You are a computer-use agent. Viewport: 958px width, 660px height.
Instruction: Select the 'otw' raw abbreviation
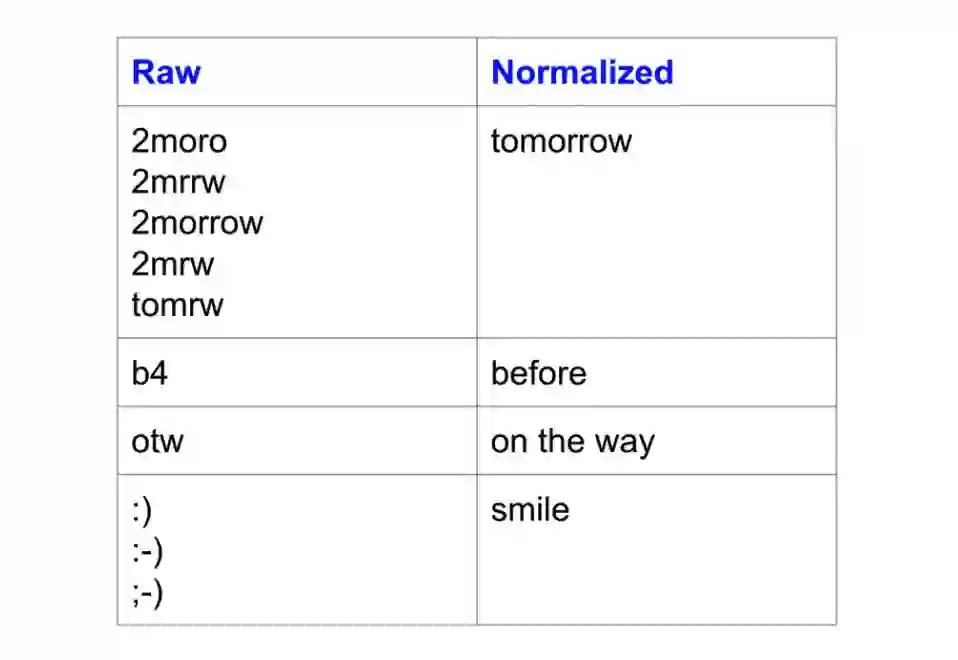(x=157, y=441)
